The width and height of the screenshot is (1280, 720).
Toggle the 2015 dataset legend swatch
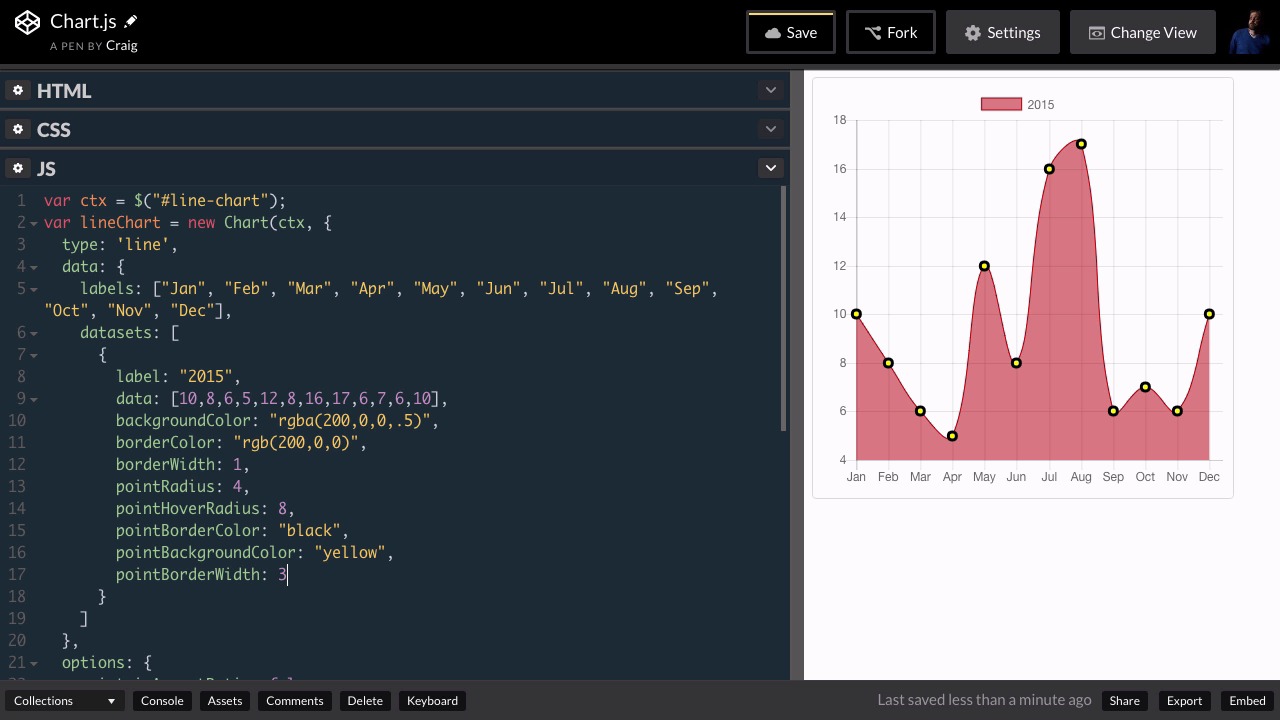coord(1001,104)
